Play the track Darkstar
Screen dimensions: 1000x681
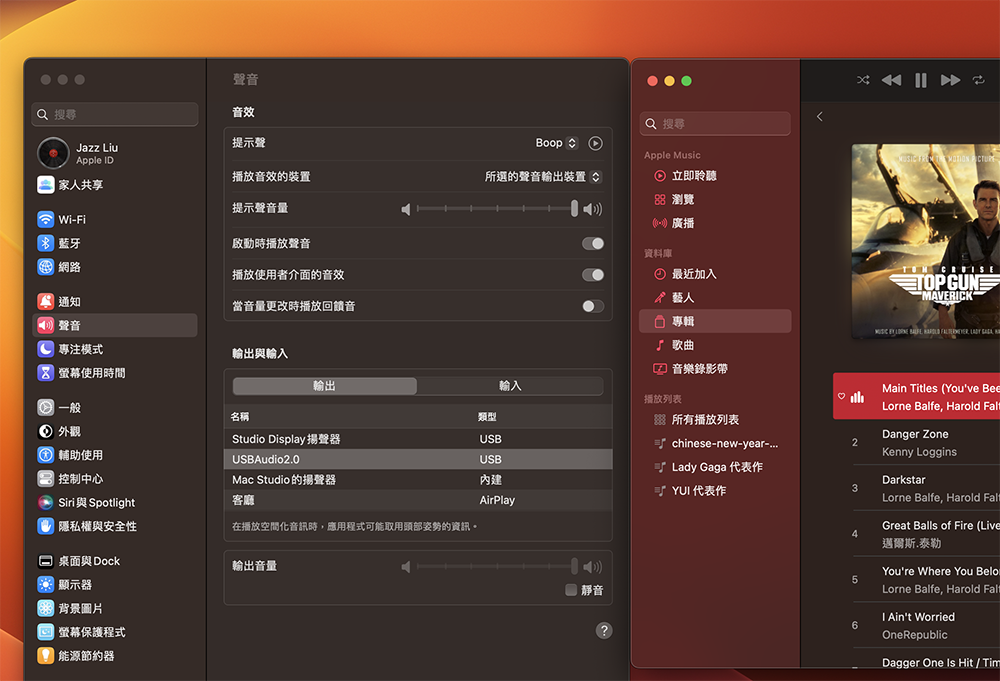[x=916, y=488]
